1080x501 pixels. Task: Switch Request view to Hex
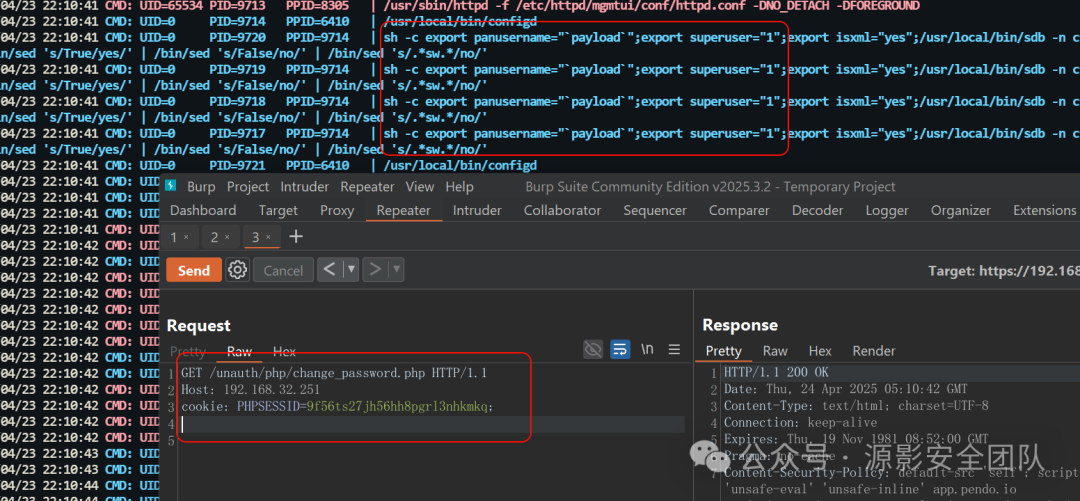(284, 351)
